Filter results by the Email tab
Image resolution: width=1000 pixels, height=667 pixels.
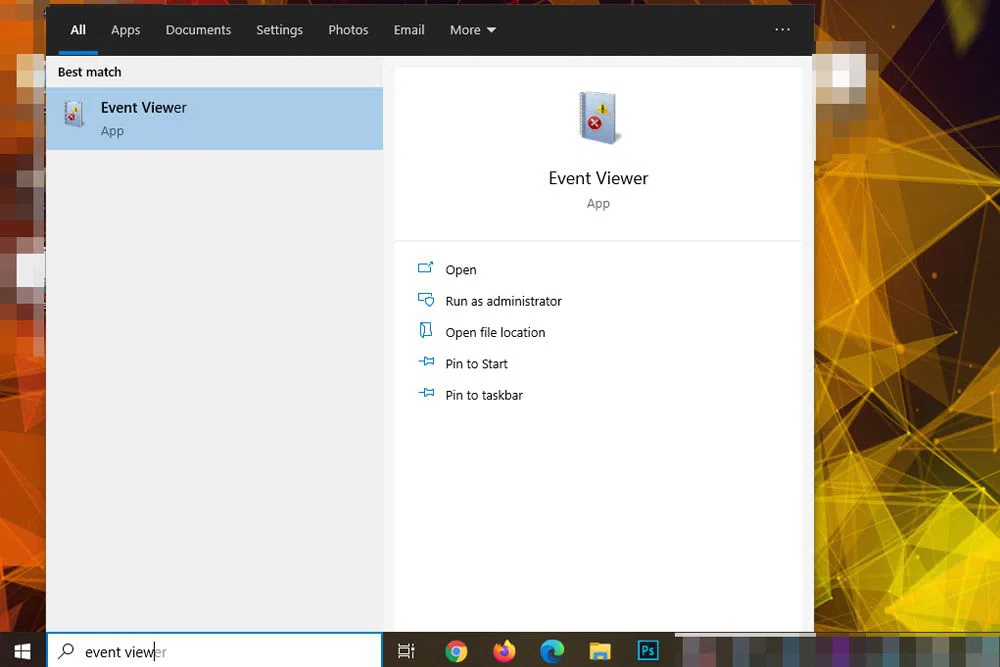pos(409,30)
